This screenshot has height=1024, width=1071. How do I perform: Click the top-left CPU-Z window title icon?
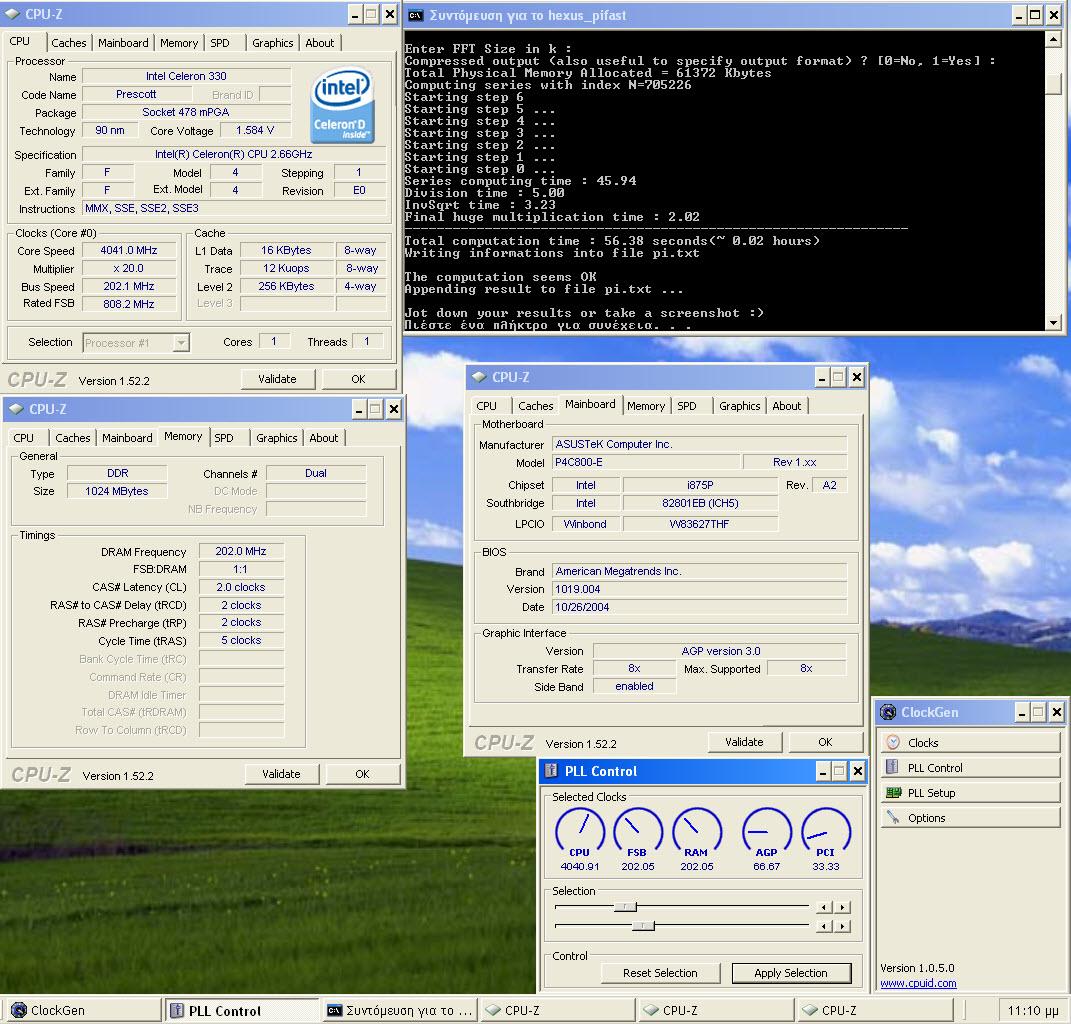pyautogui.click(x=12, y=14)
